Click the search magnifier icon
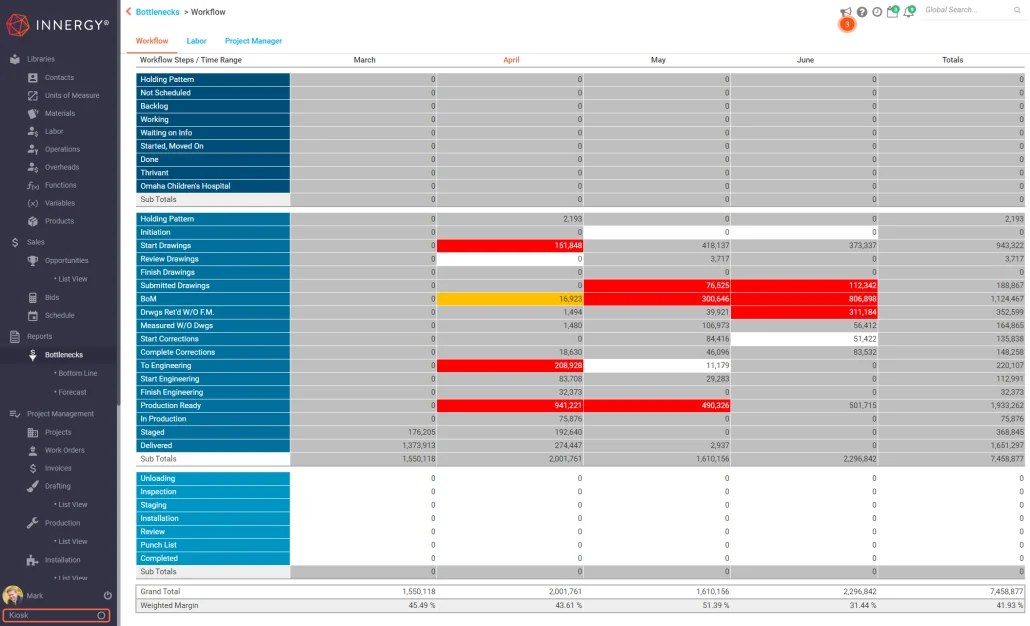The height and width of the screenshot is (626, 1030). (1017, 10)
